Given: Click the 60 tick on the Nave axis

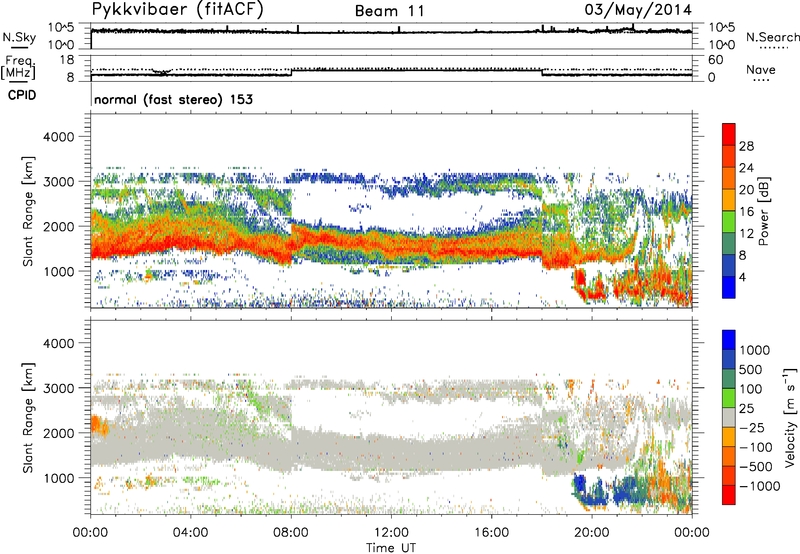Looking at the screenshot, I should point(716,60).
